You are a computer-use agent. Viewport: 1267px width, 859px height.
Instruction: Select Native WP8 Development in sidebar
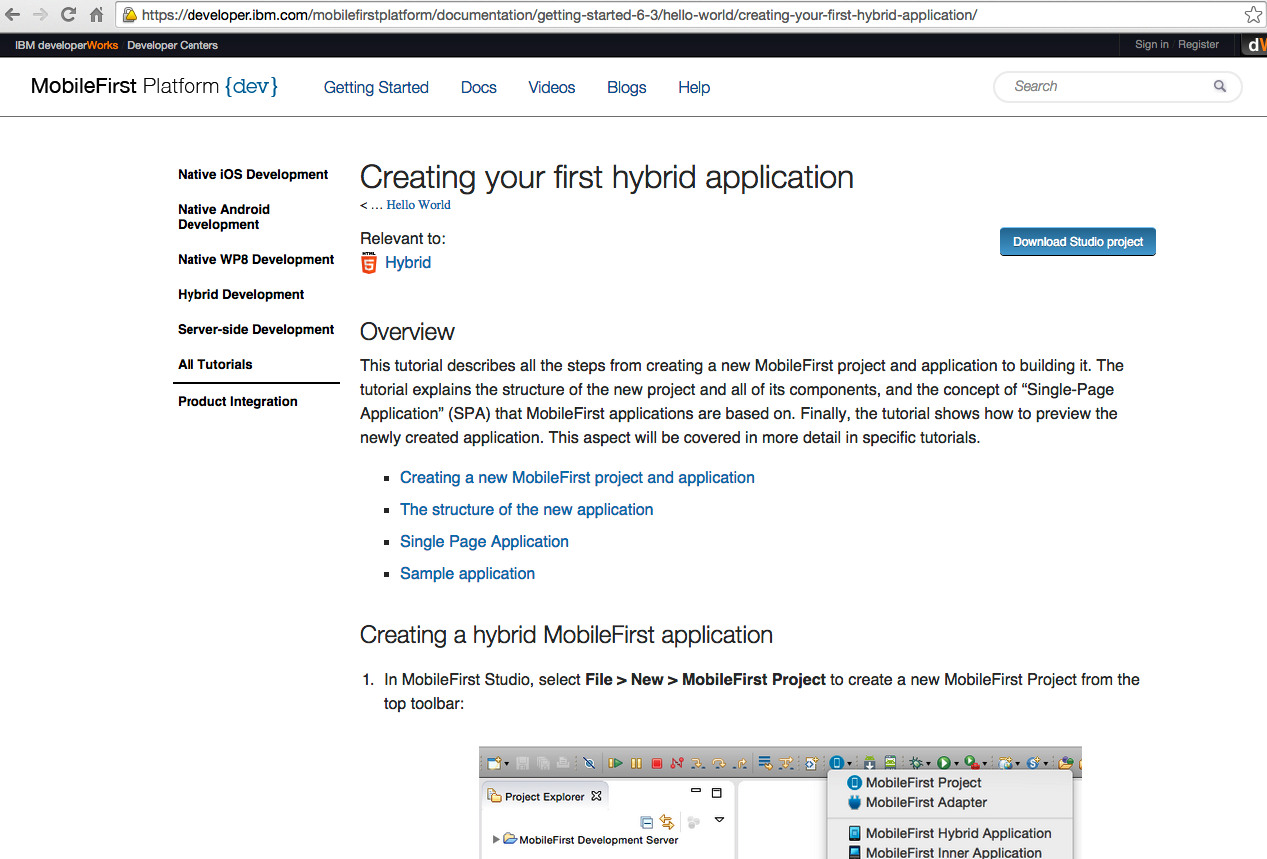click(x=256, y=259)
